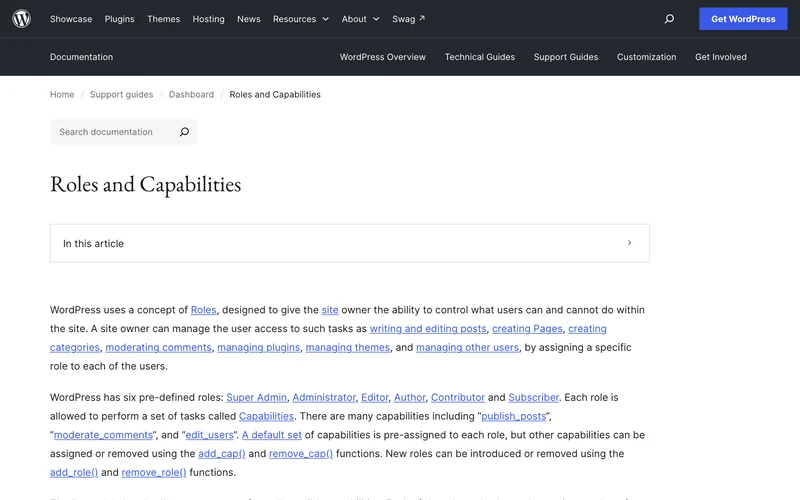The height and width of the screenshot is (500, 800).
Task: Follow the 'site' glossary link
Action: (330, 310)
